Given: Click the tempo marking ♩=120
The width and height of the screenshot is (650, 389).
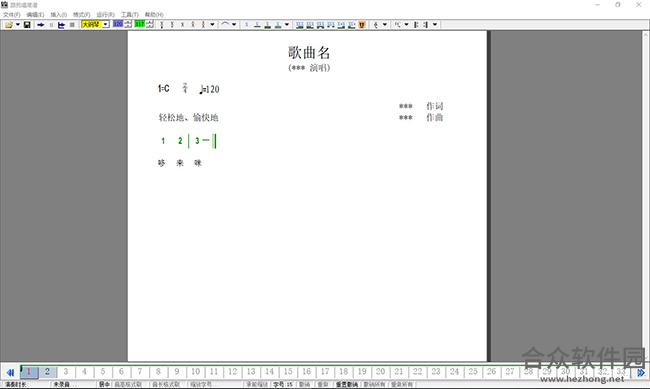Looking at the screenshot, I should click(209, 89).
